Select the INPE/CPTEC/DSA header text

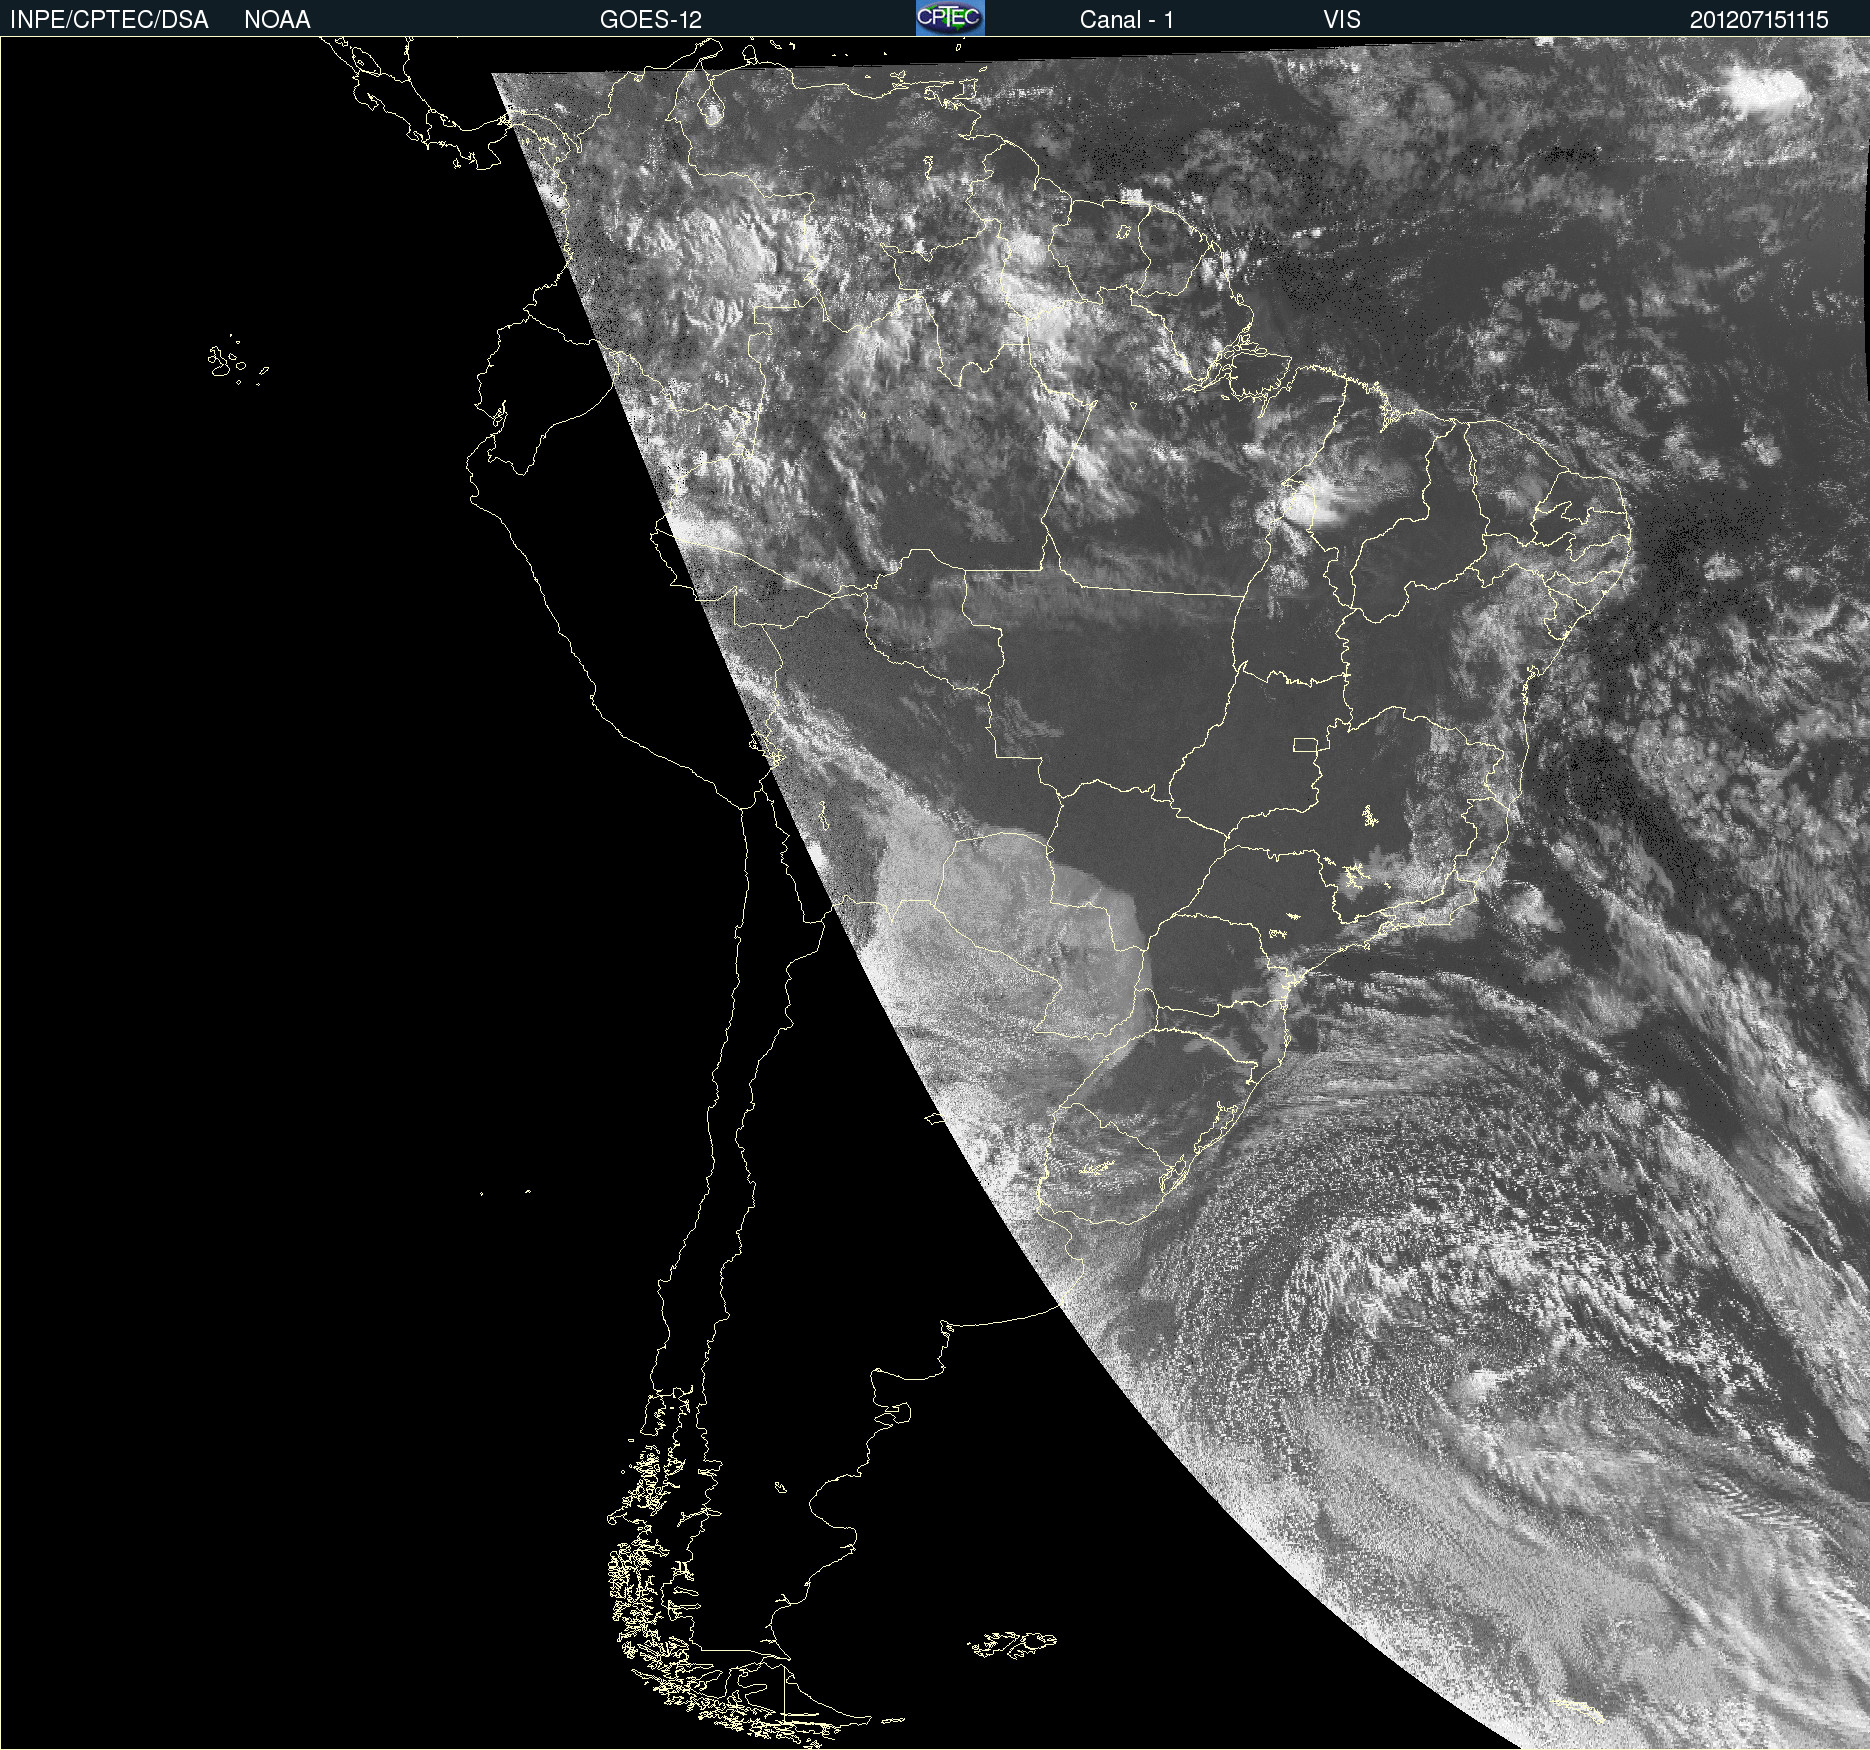click(x=109, y=20)
